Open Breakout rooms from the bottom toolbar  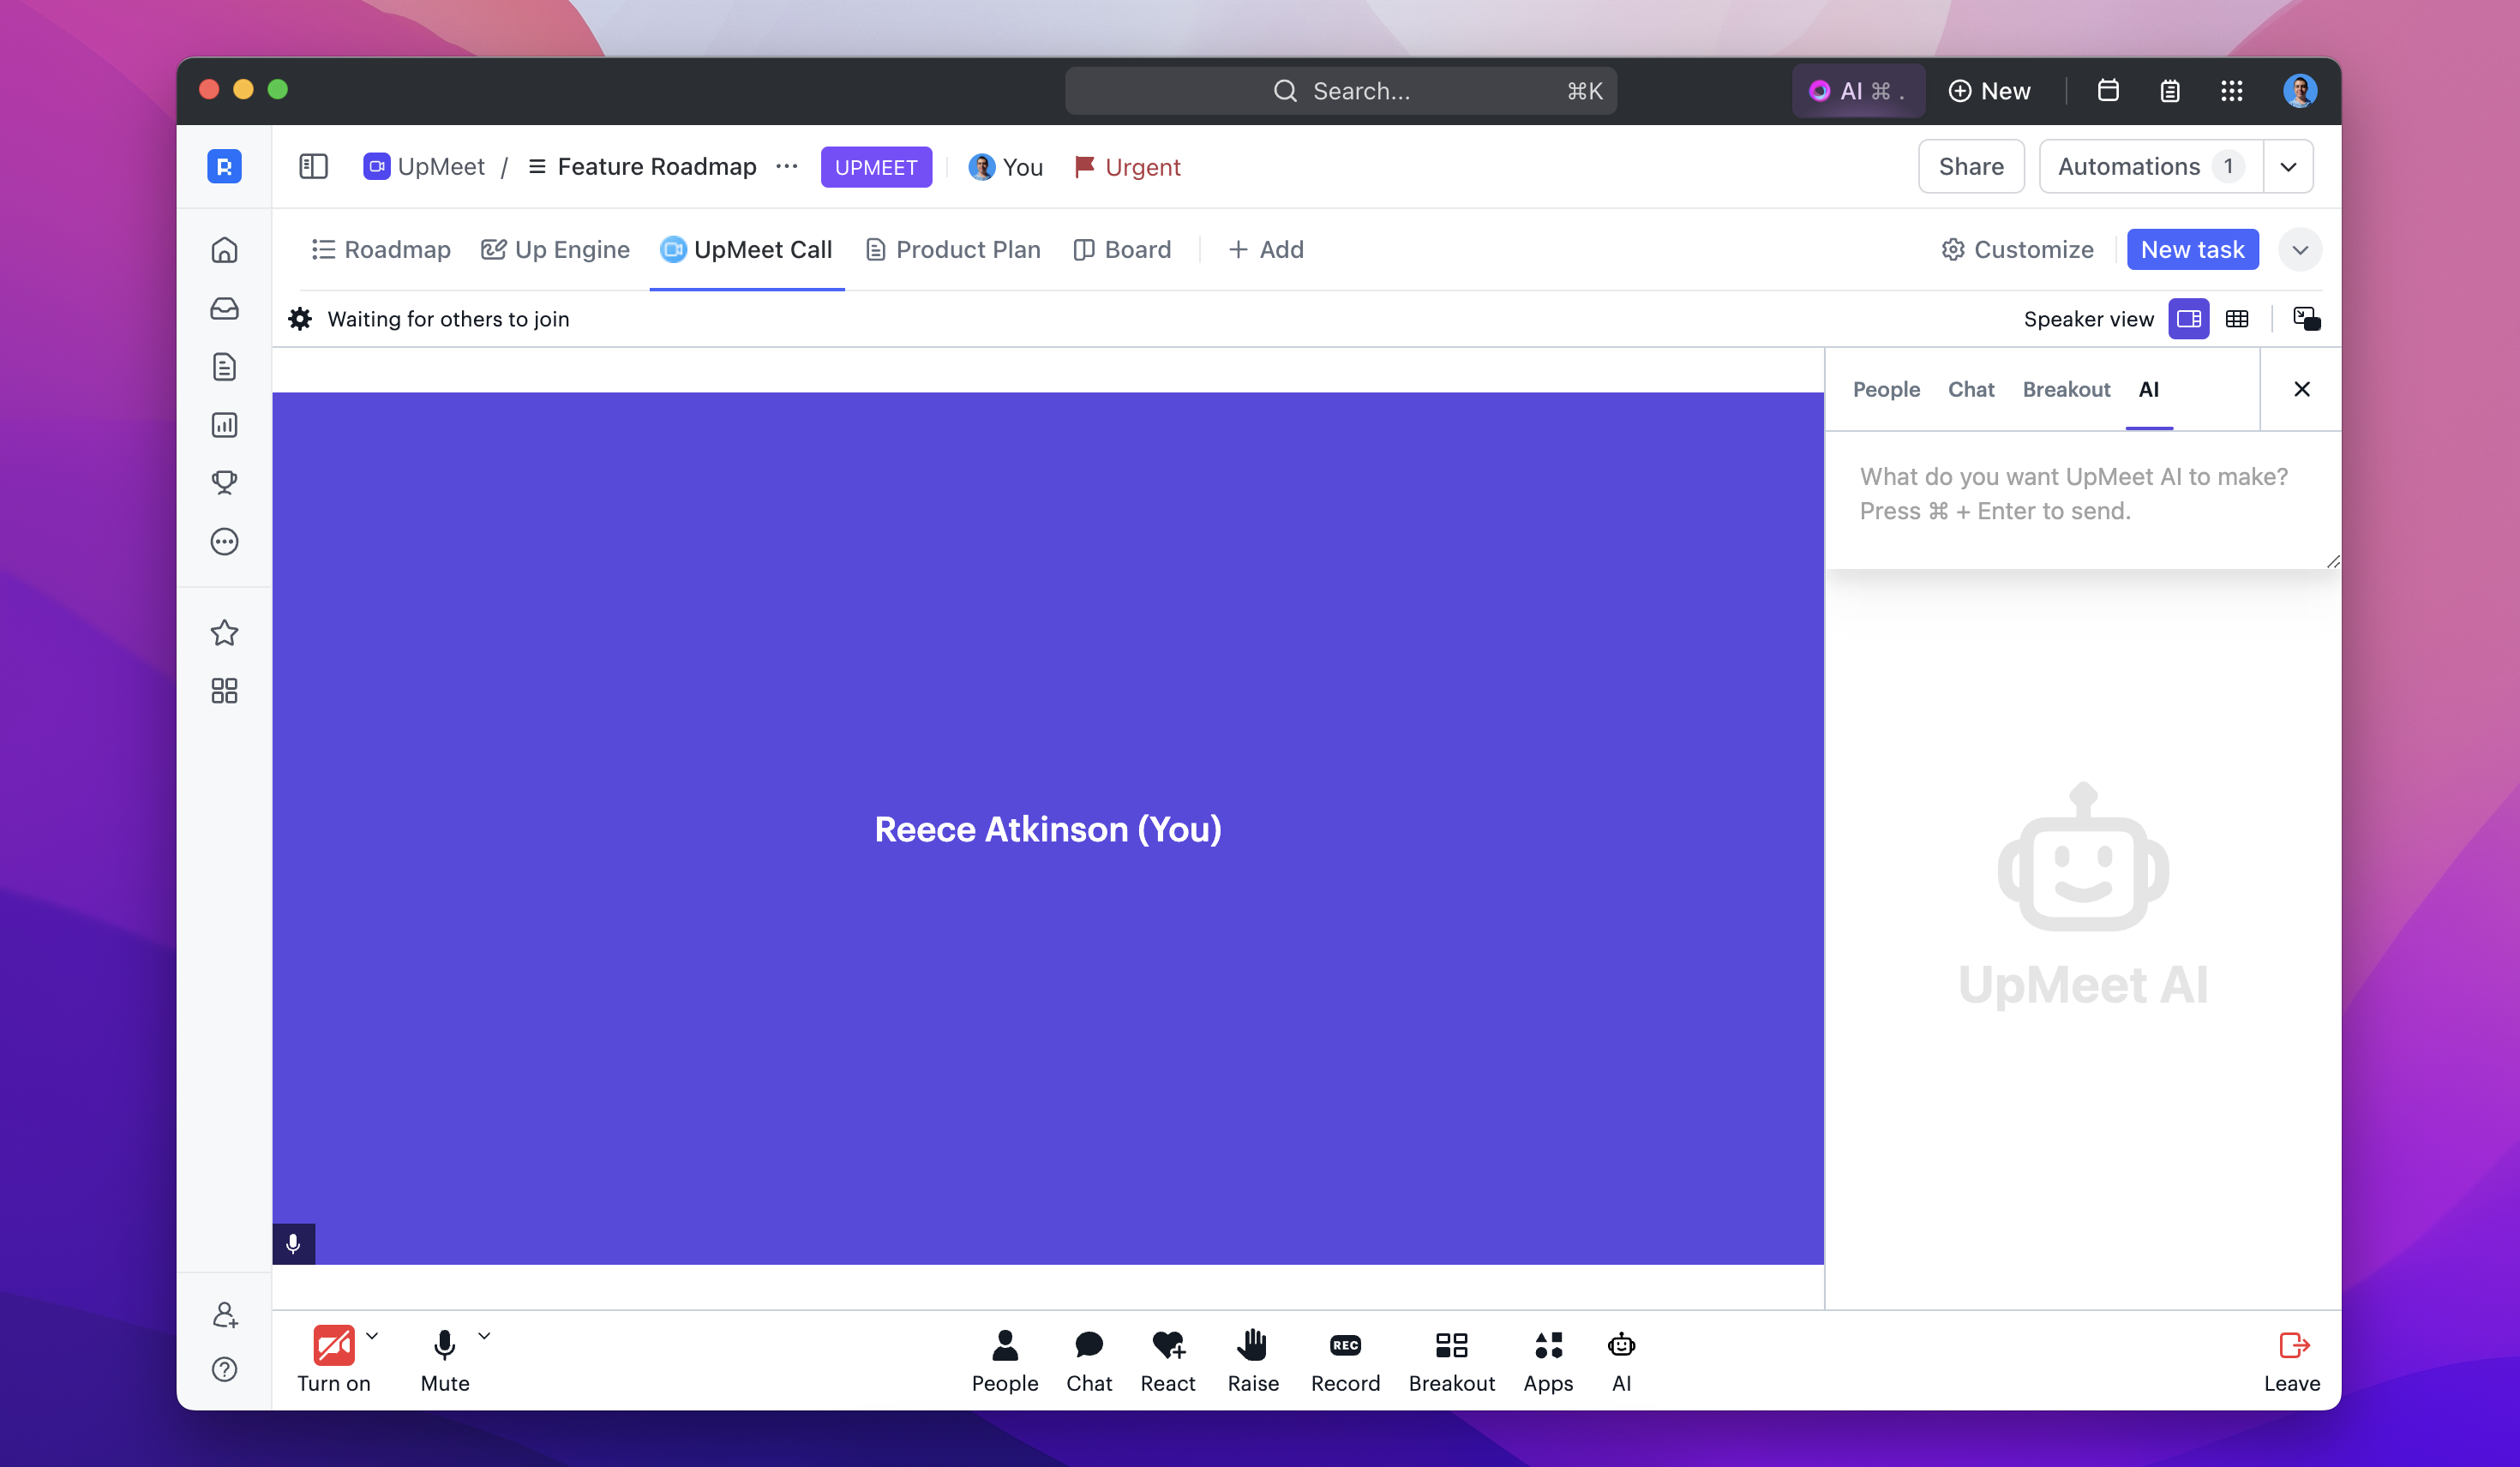(x=1450, y=1345)
